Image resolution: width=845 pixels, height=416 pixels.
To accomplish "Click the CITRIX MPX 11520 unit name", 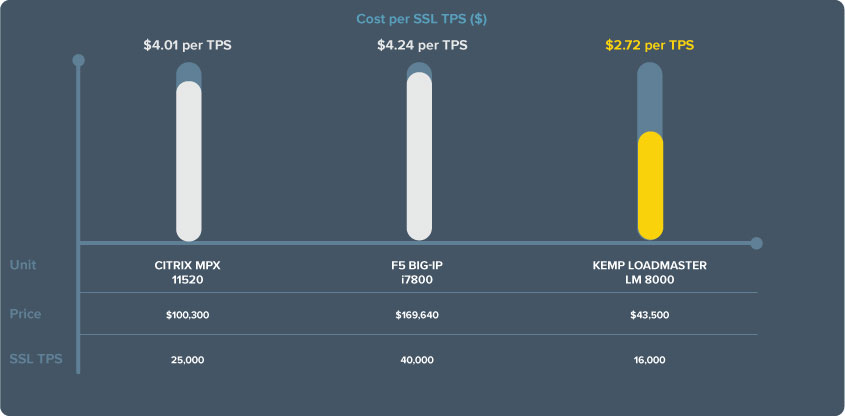I will [x=188, y=273].
